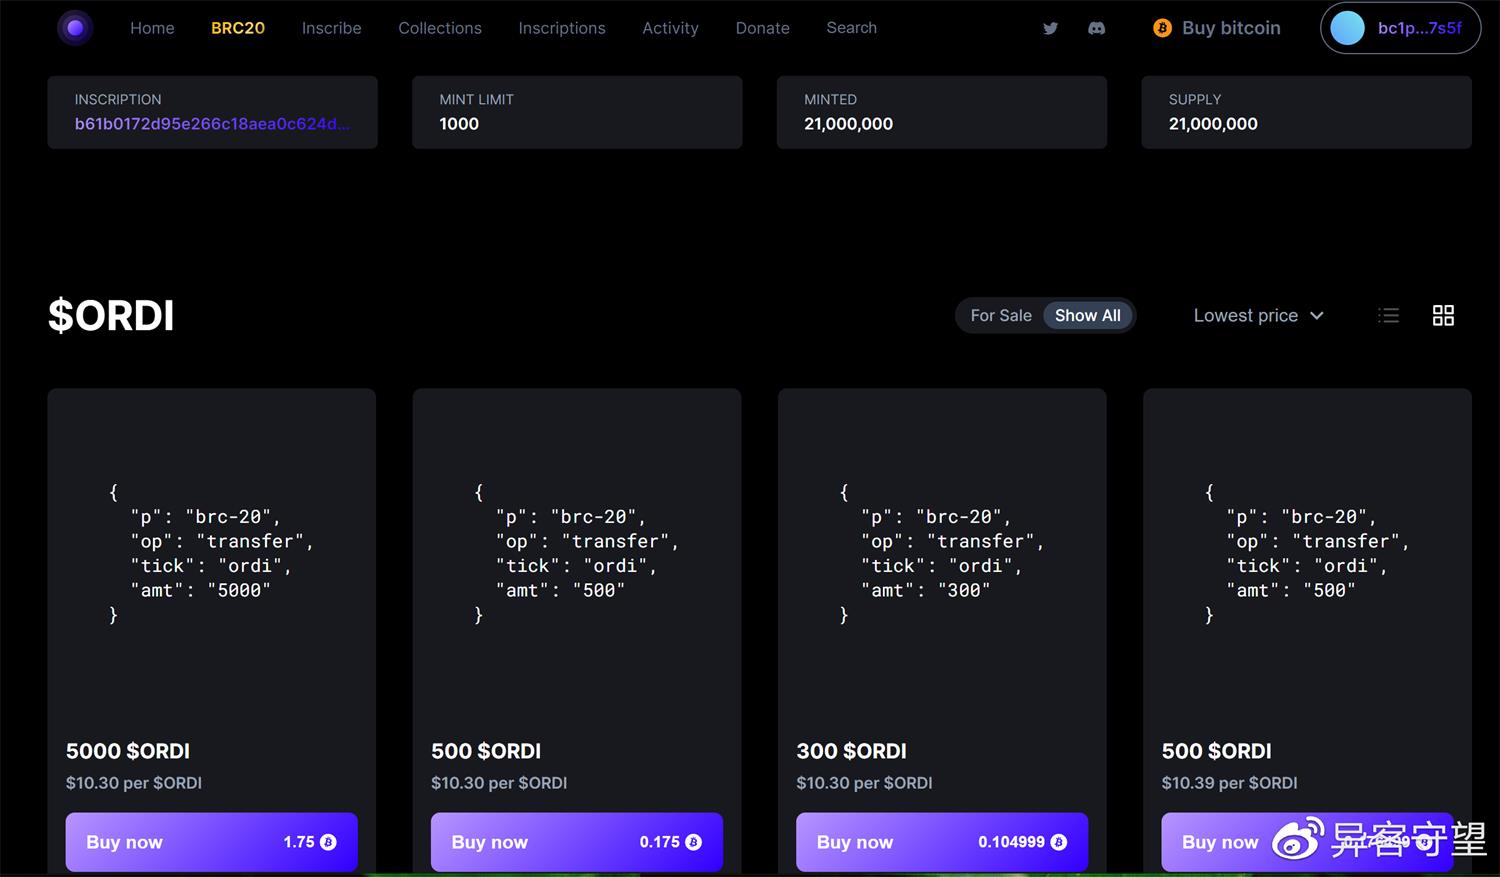Toggle listing filter to For Sale
The image size is (1500, 877).
[x=1000, y=316]
